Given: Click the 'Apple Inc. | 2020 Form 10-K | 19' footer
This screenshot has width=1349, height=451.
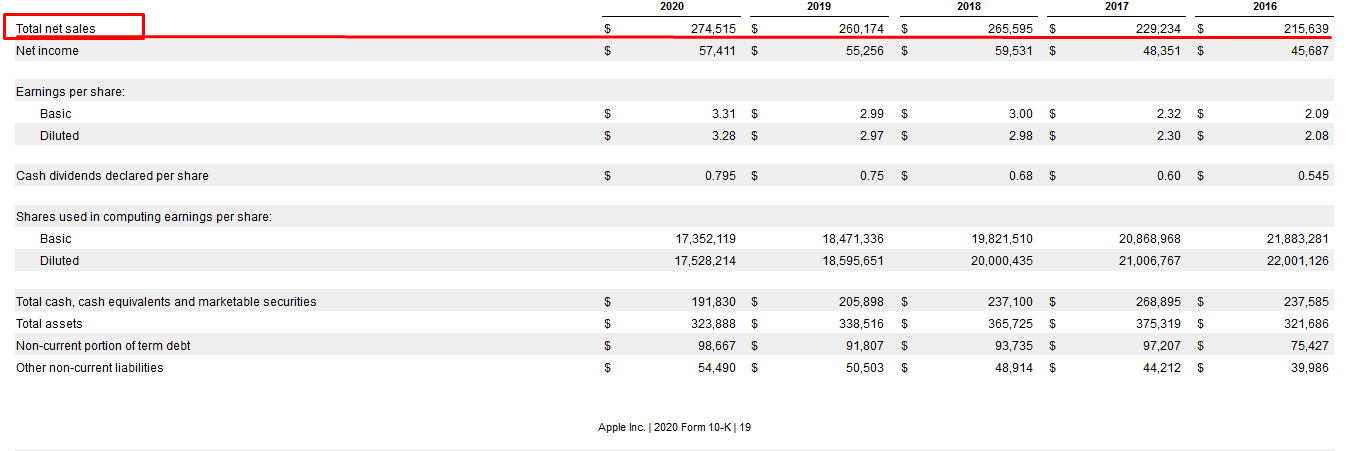Looking at the screenshot, I should pos(675,427).
